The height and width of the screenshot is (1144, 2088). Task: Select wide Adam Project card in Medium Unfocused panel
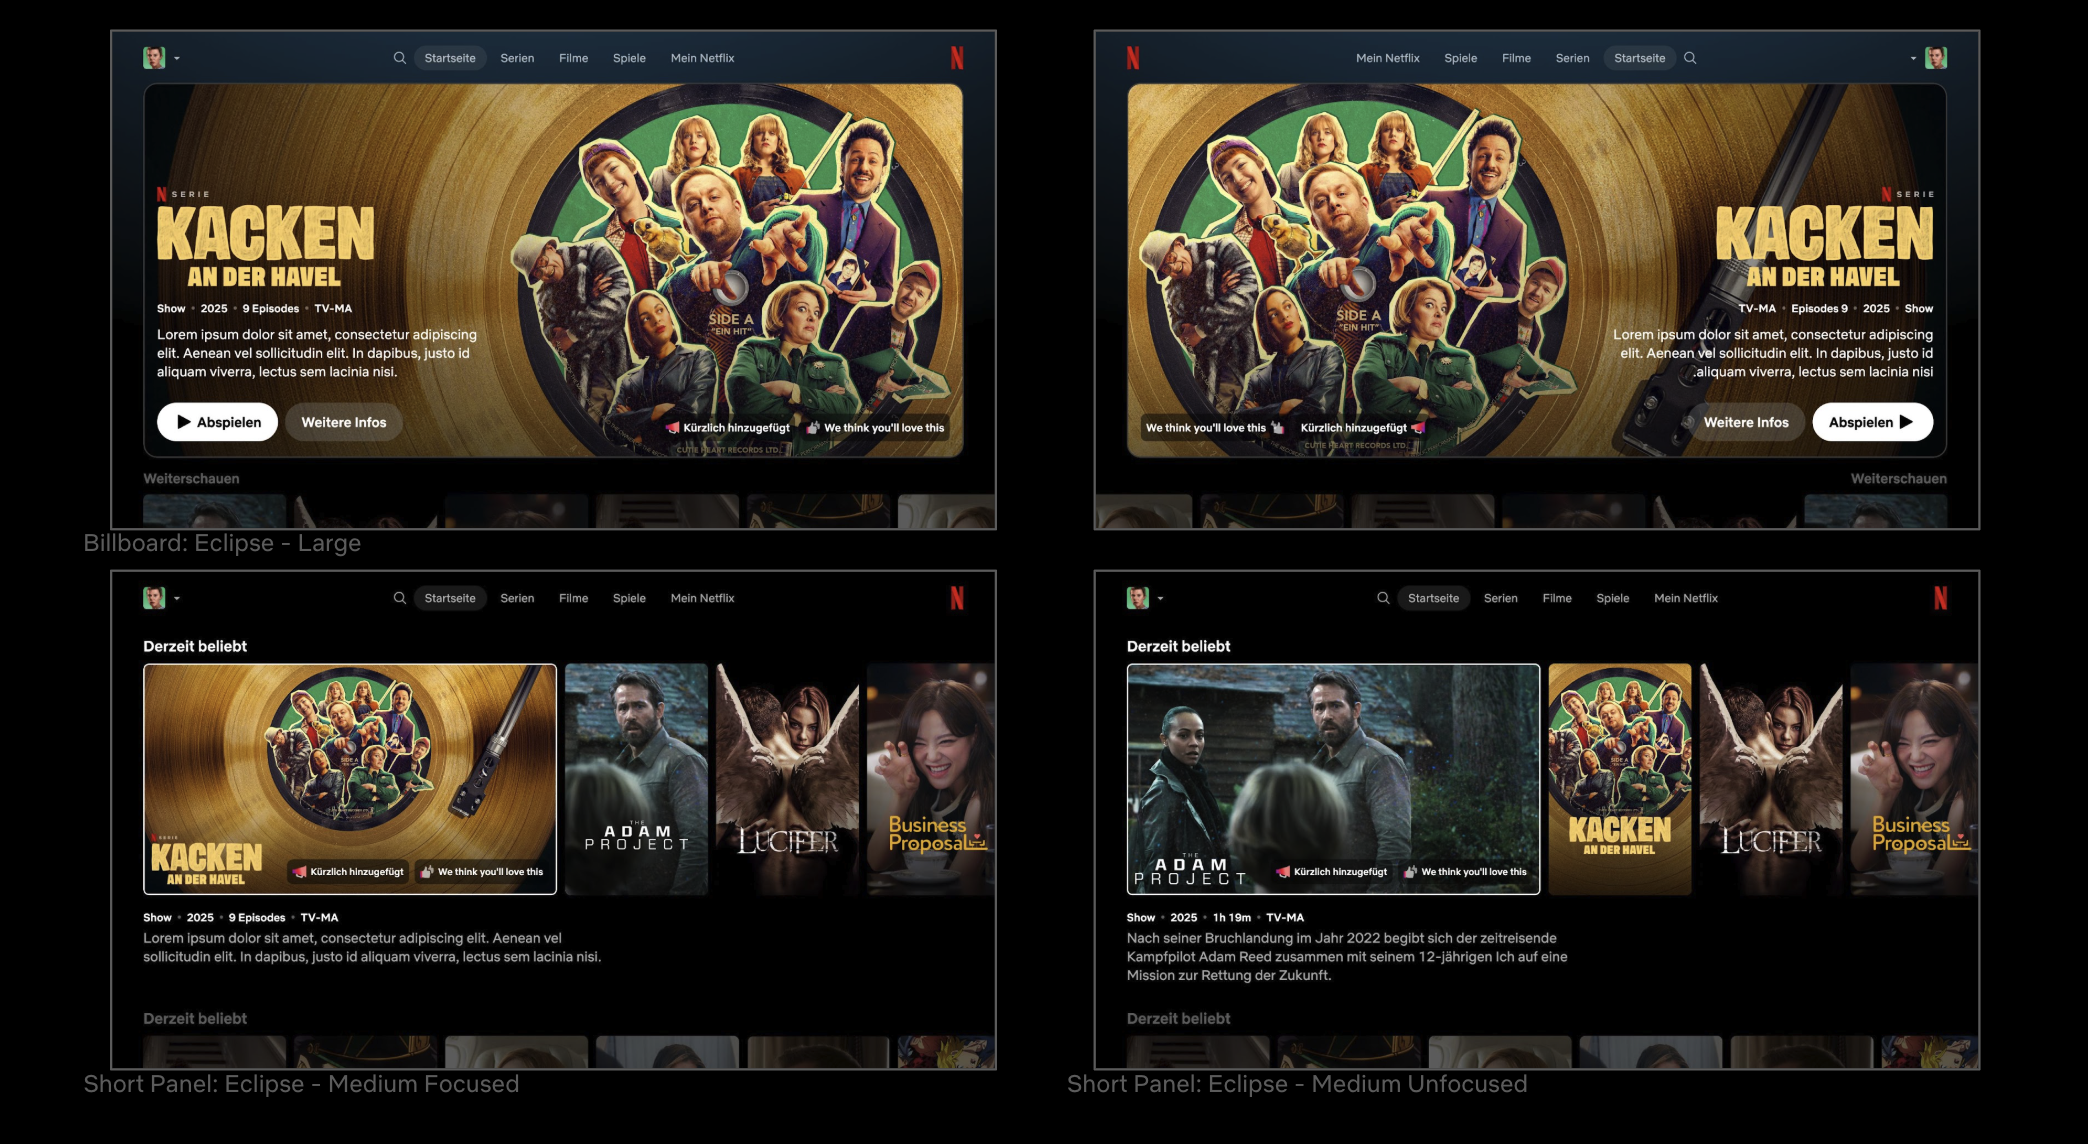tap(1334, 779)
